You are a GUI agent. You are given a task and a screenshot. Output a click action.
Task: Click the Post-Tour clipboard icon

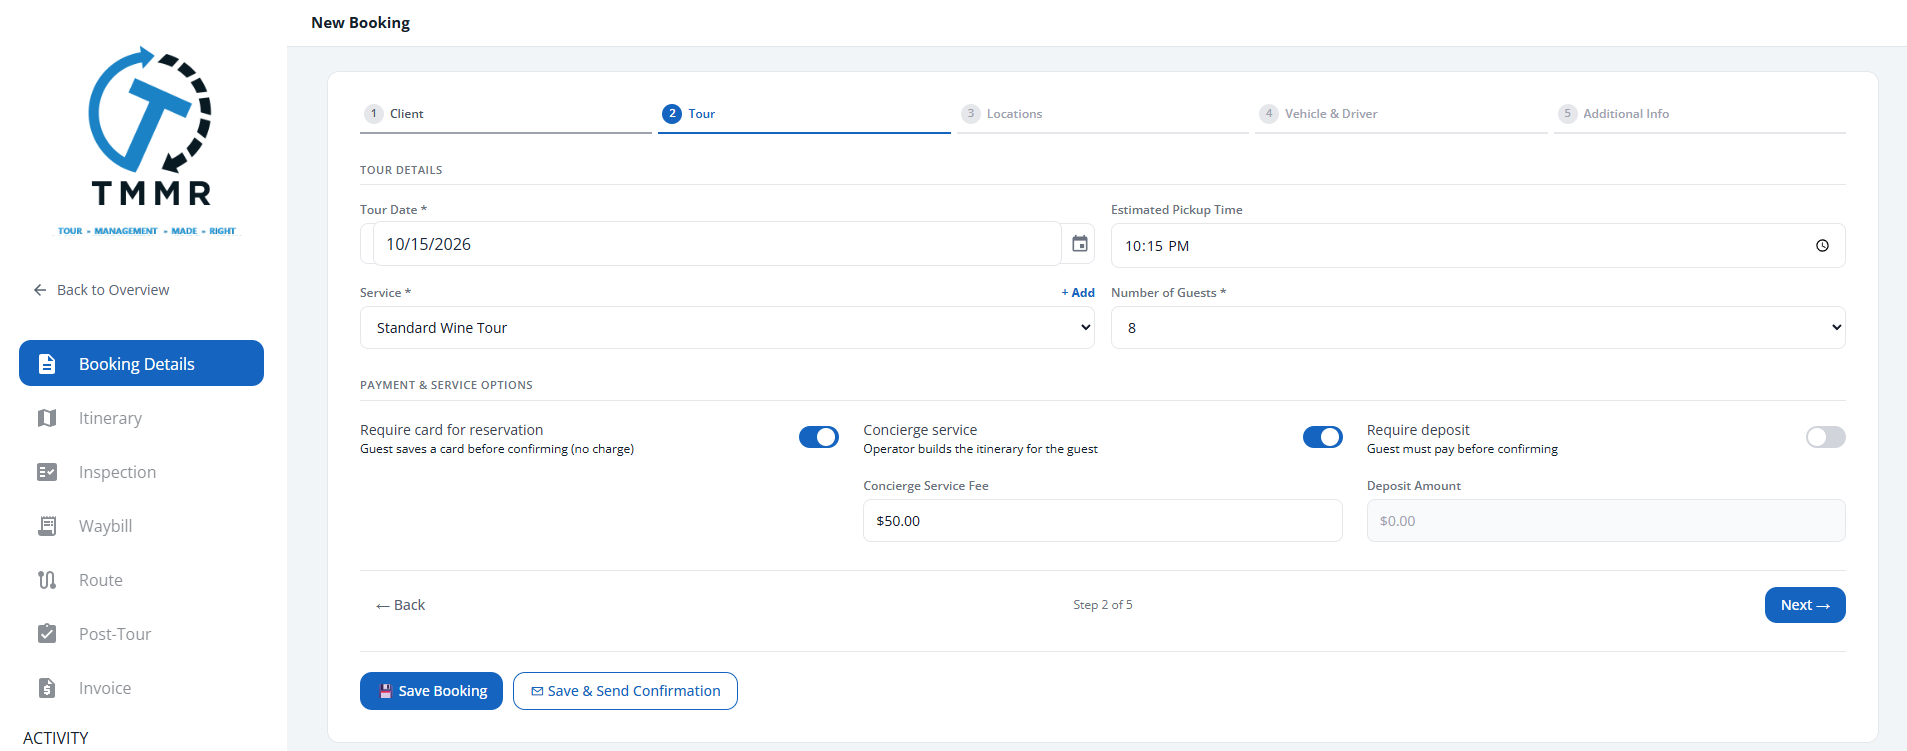(47, 634)
